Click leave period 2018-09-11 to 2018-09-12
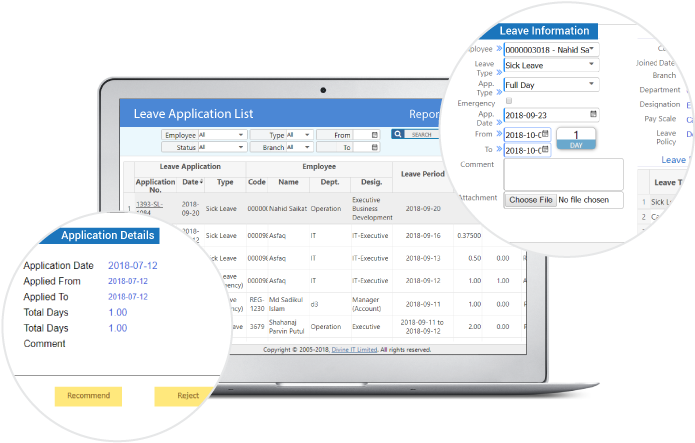Viewport: 695px width, 443px height. pos(422,326)
